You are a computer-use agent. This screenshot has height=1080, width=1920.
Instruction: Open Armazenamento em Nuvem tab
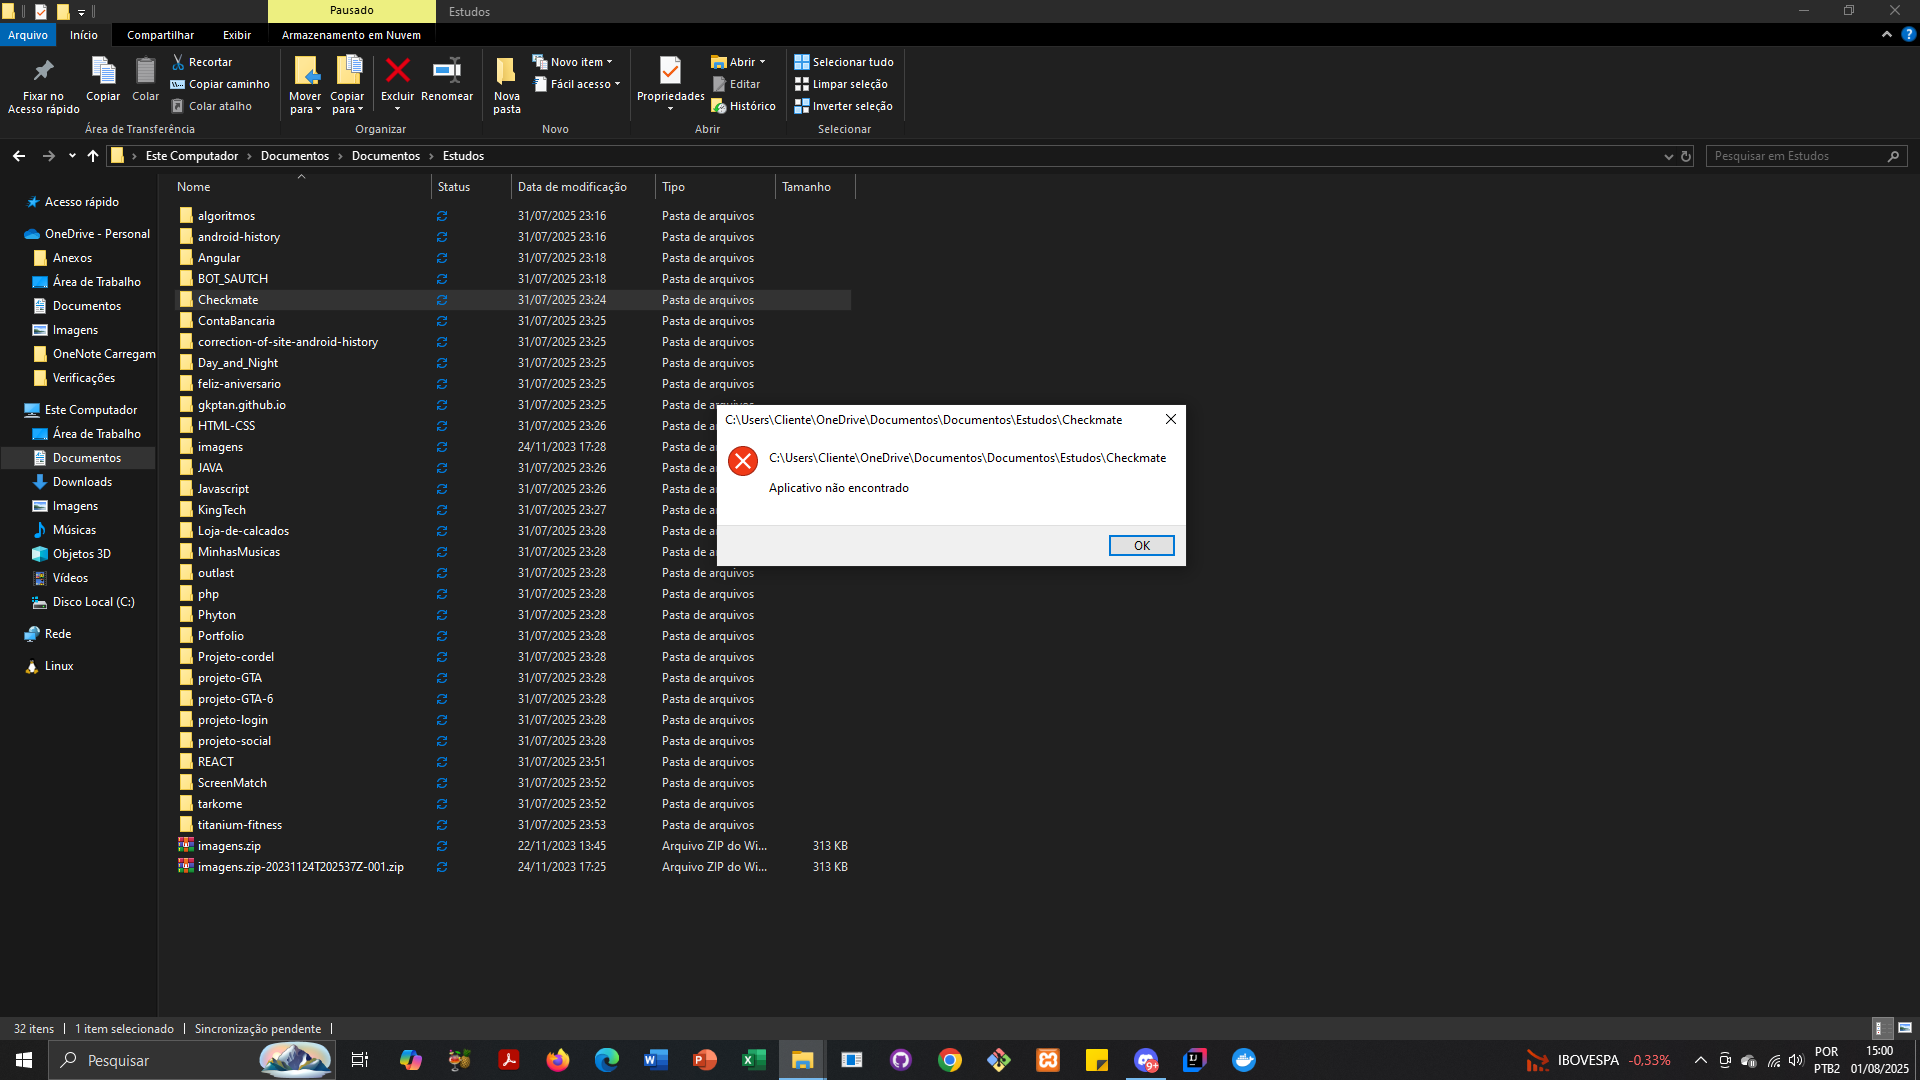pos(351,35)
